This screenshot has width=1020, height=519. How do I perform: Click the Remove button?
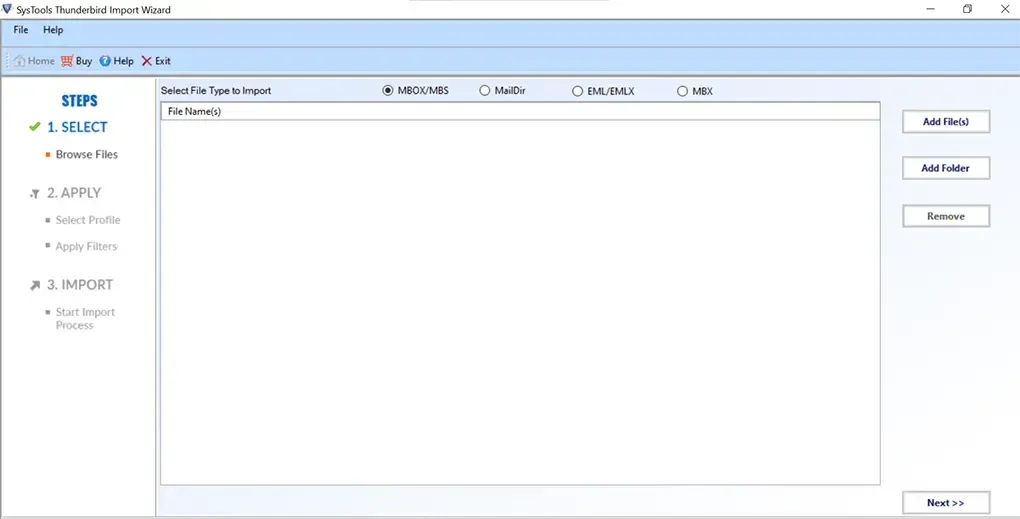point(946,216)
